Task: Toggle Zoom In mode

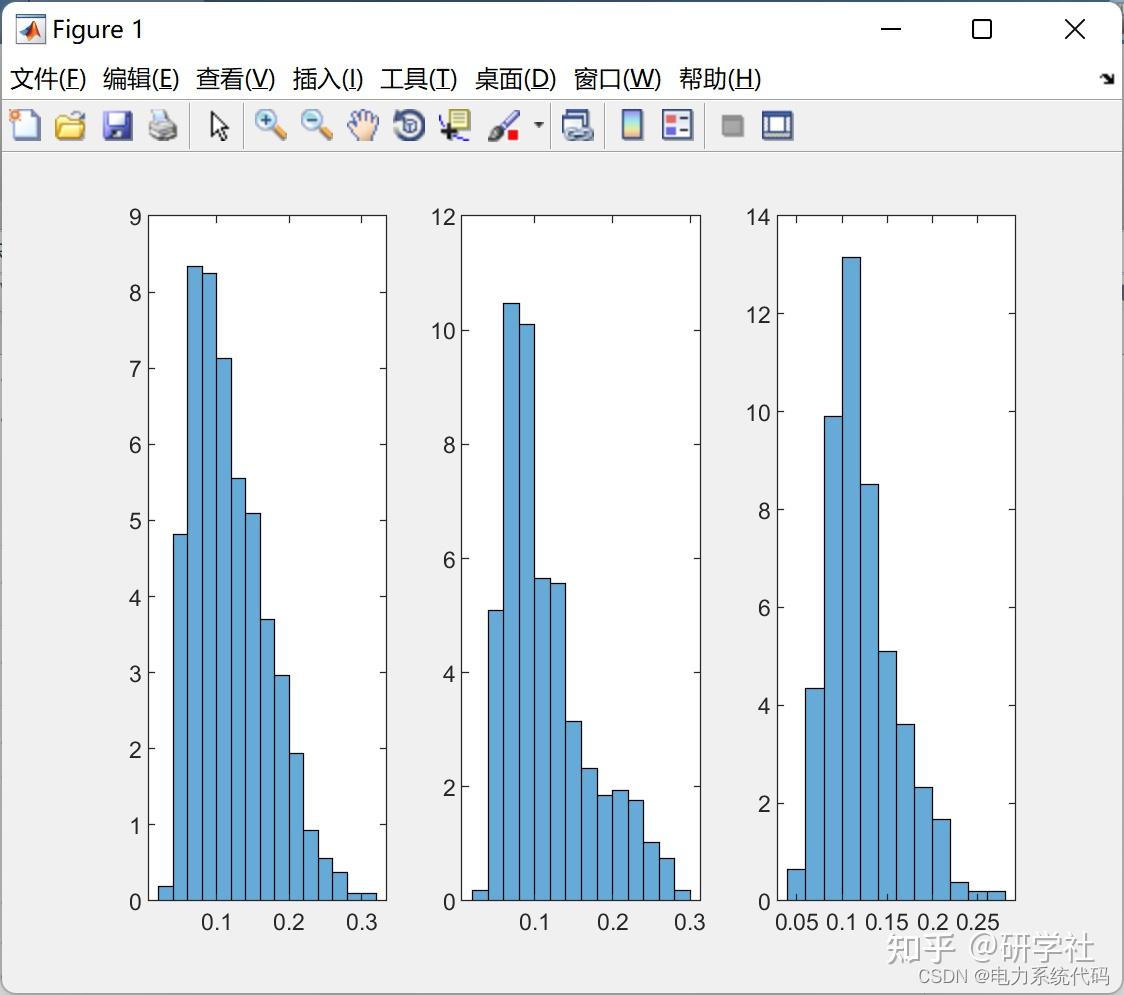Action: (269, 125)
